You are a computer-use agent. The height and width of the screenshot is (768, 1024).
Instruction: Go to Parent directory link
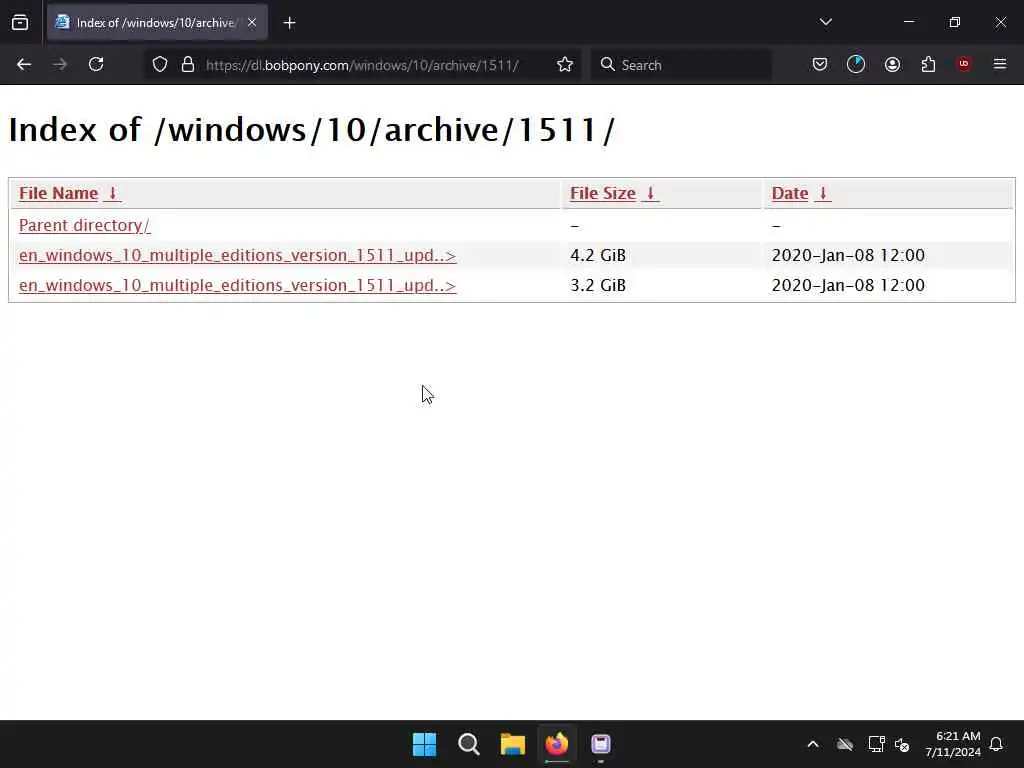pos(84,225)
